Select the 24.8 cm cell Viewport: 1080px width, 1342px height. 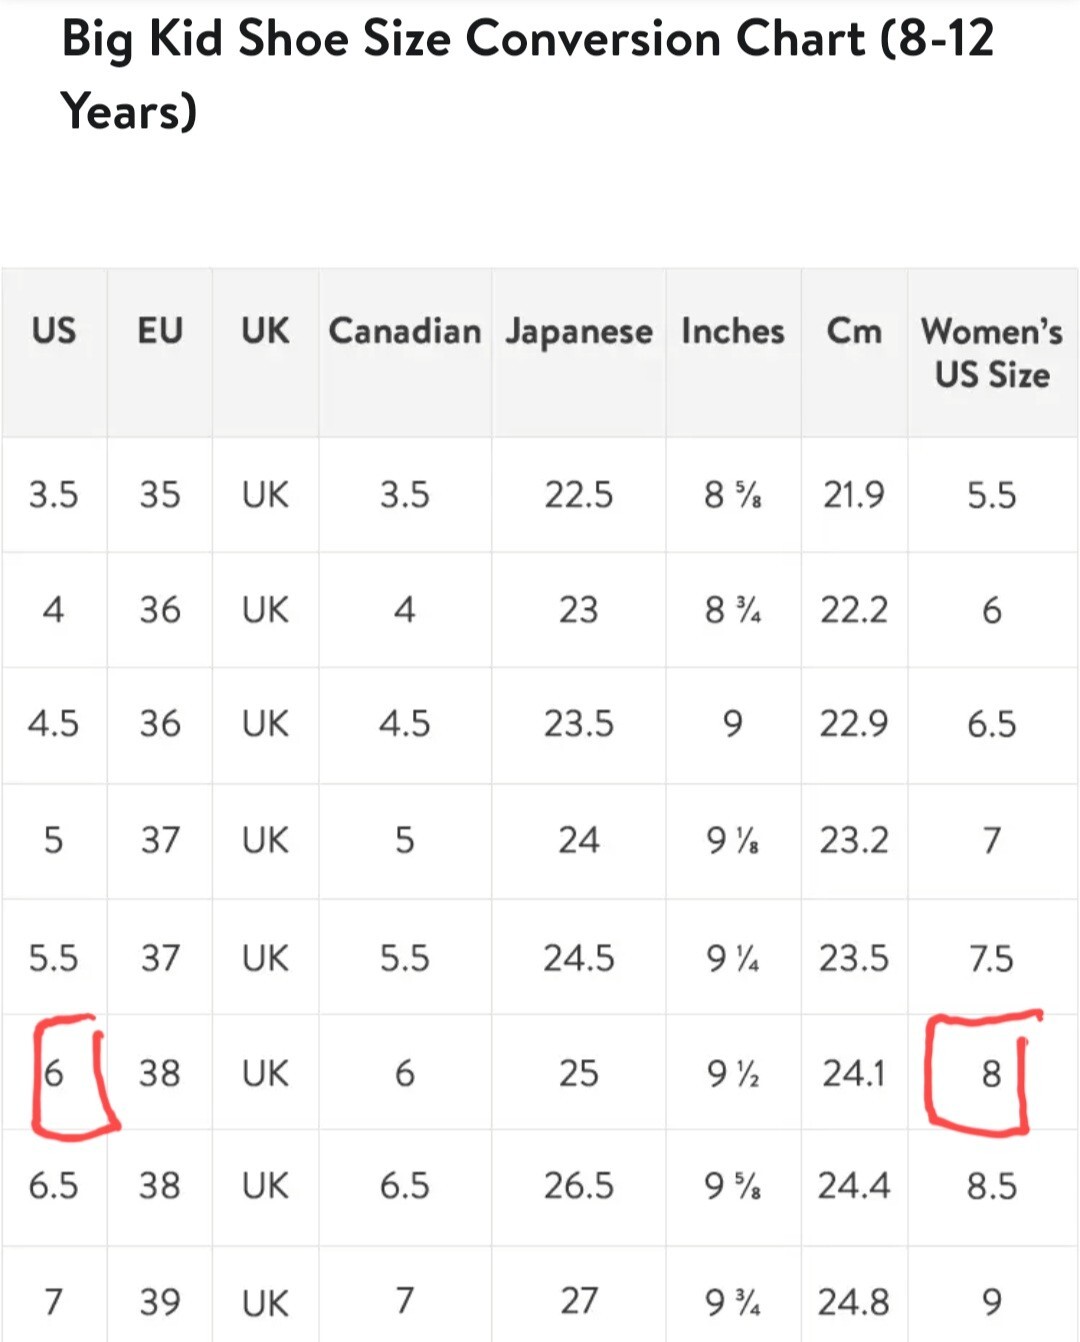point(854,1302)
